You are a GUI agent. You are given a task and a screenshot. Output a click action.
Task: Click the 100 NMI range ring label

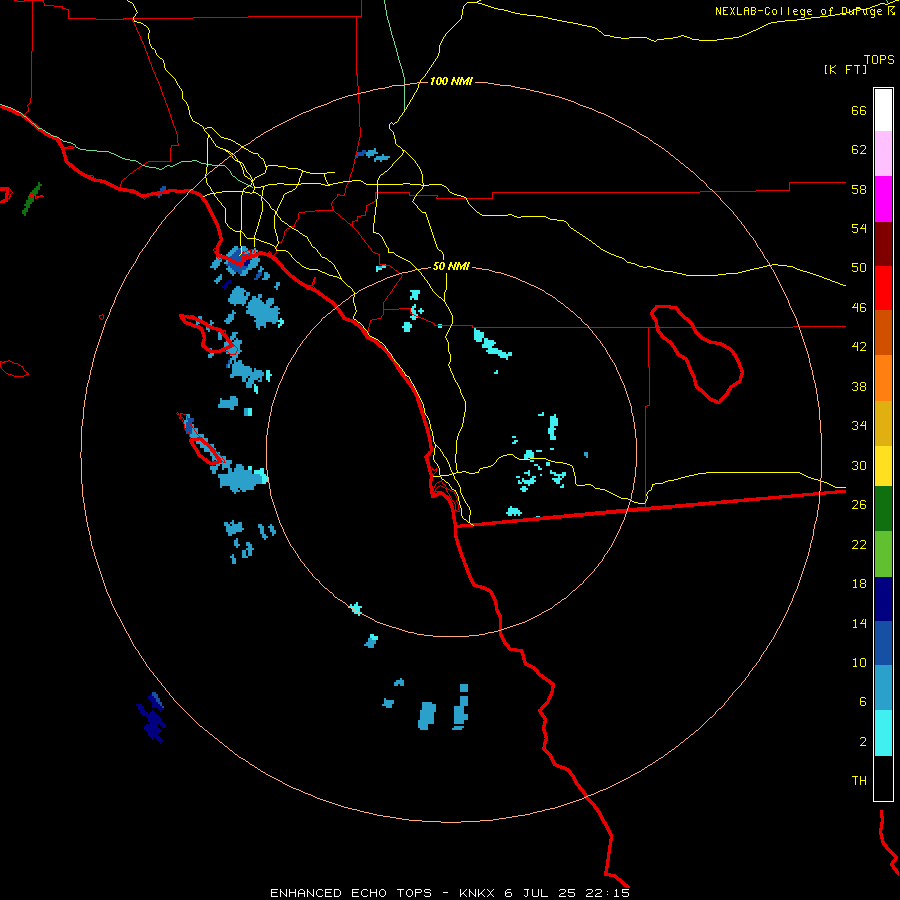tap(451, 82)
